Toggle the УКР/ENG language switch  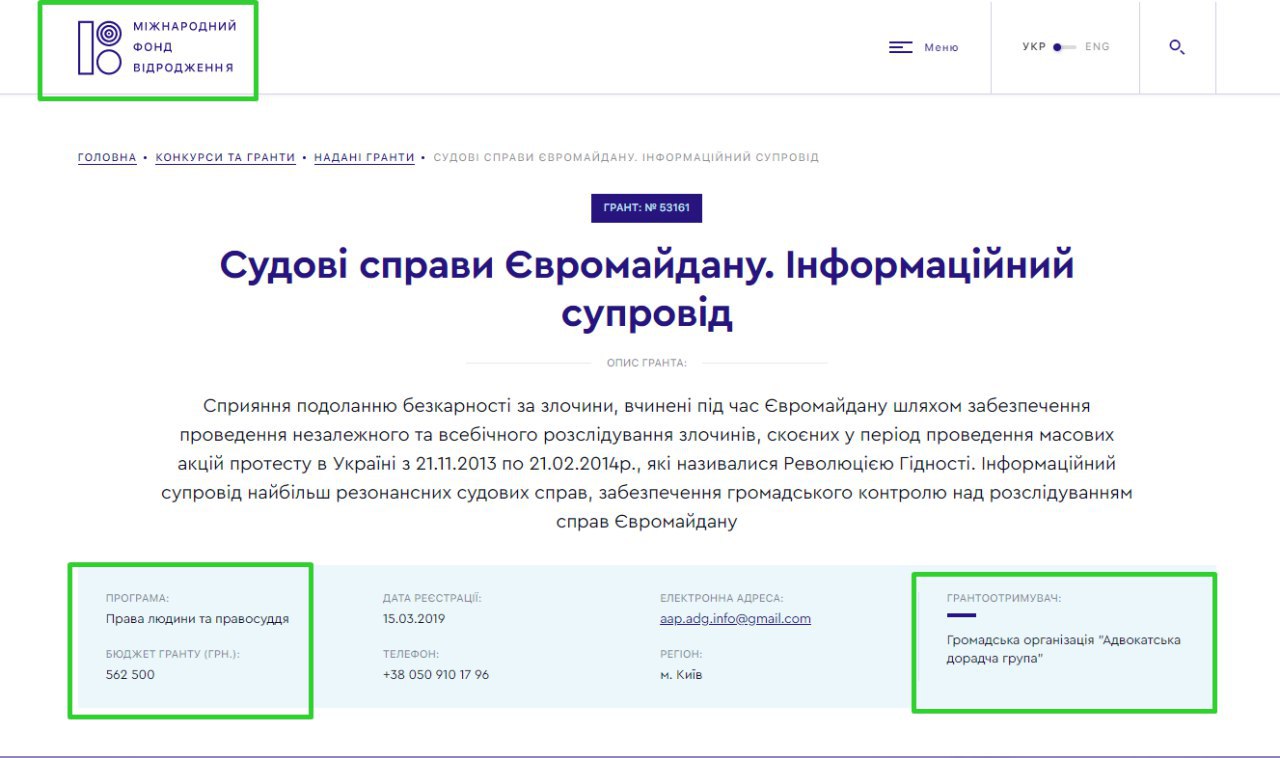(x=1065, y=47)
